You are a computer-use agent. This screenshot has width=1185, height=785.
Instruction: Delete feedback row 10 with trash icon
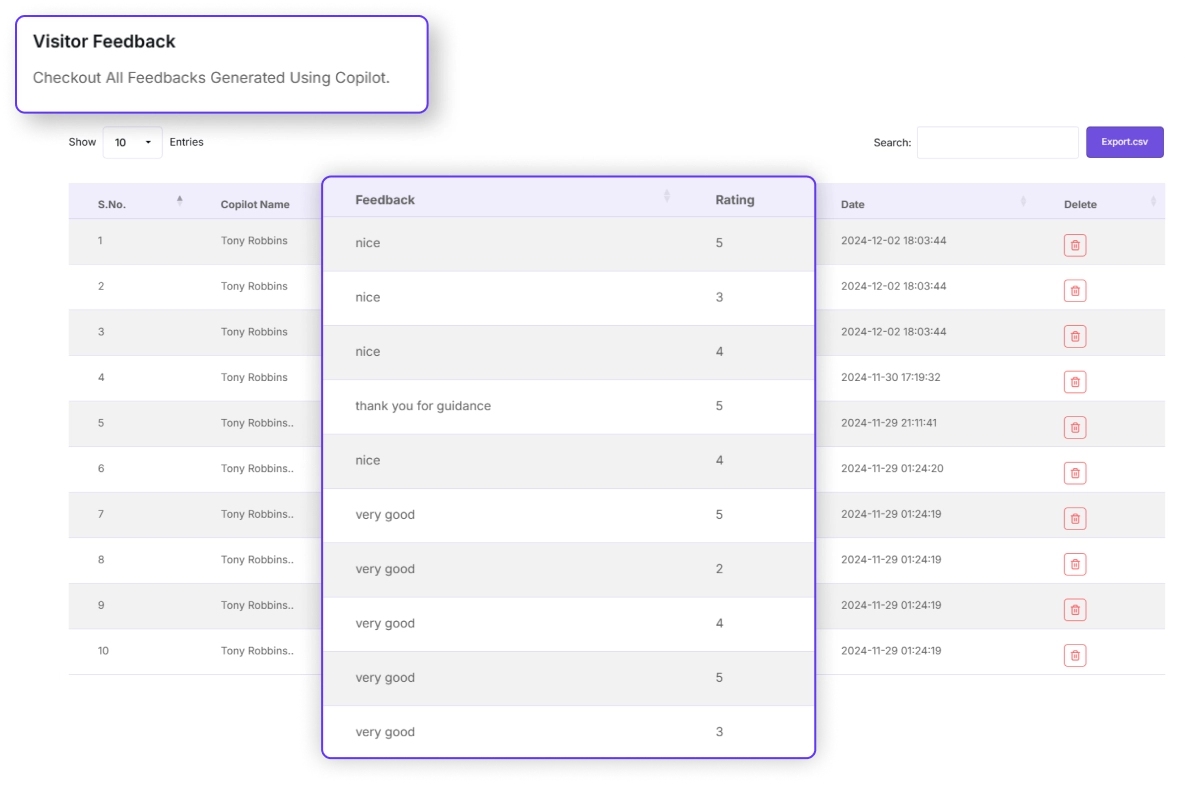(1075, 655)
